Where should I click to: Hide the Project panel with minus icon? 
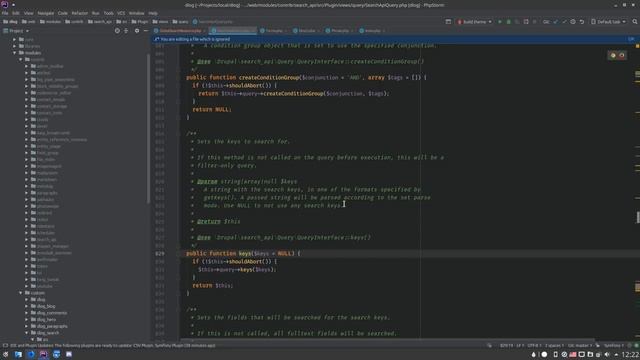point(146,31)
